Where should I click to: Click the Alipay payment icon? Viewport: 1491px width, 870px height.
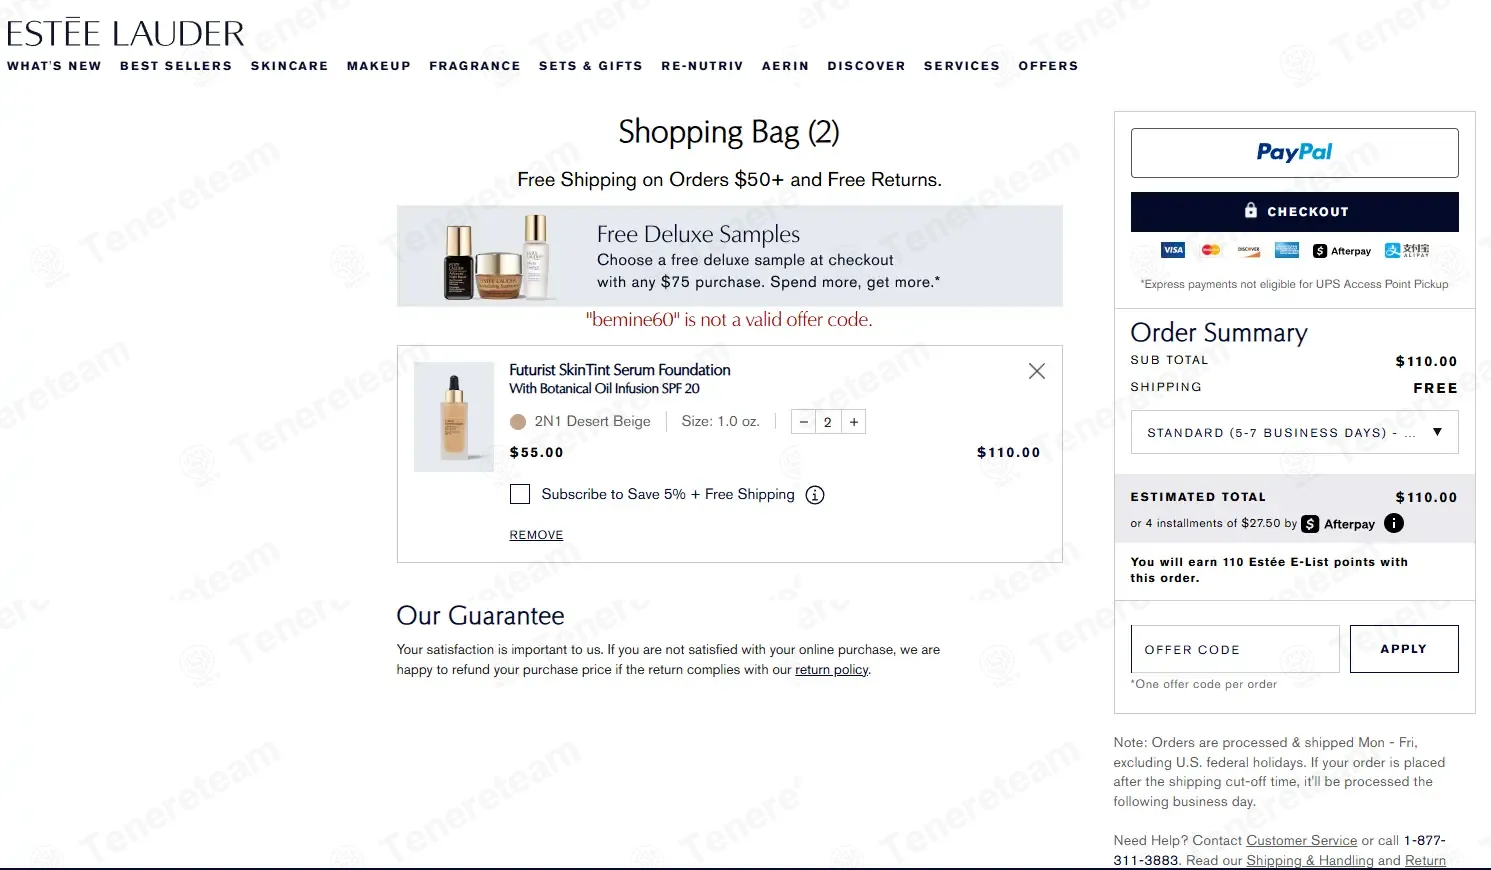(x=1407, y=250)
